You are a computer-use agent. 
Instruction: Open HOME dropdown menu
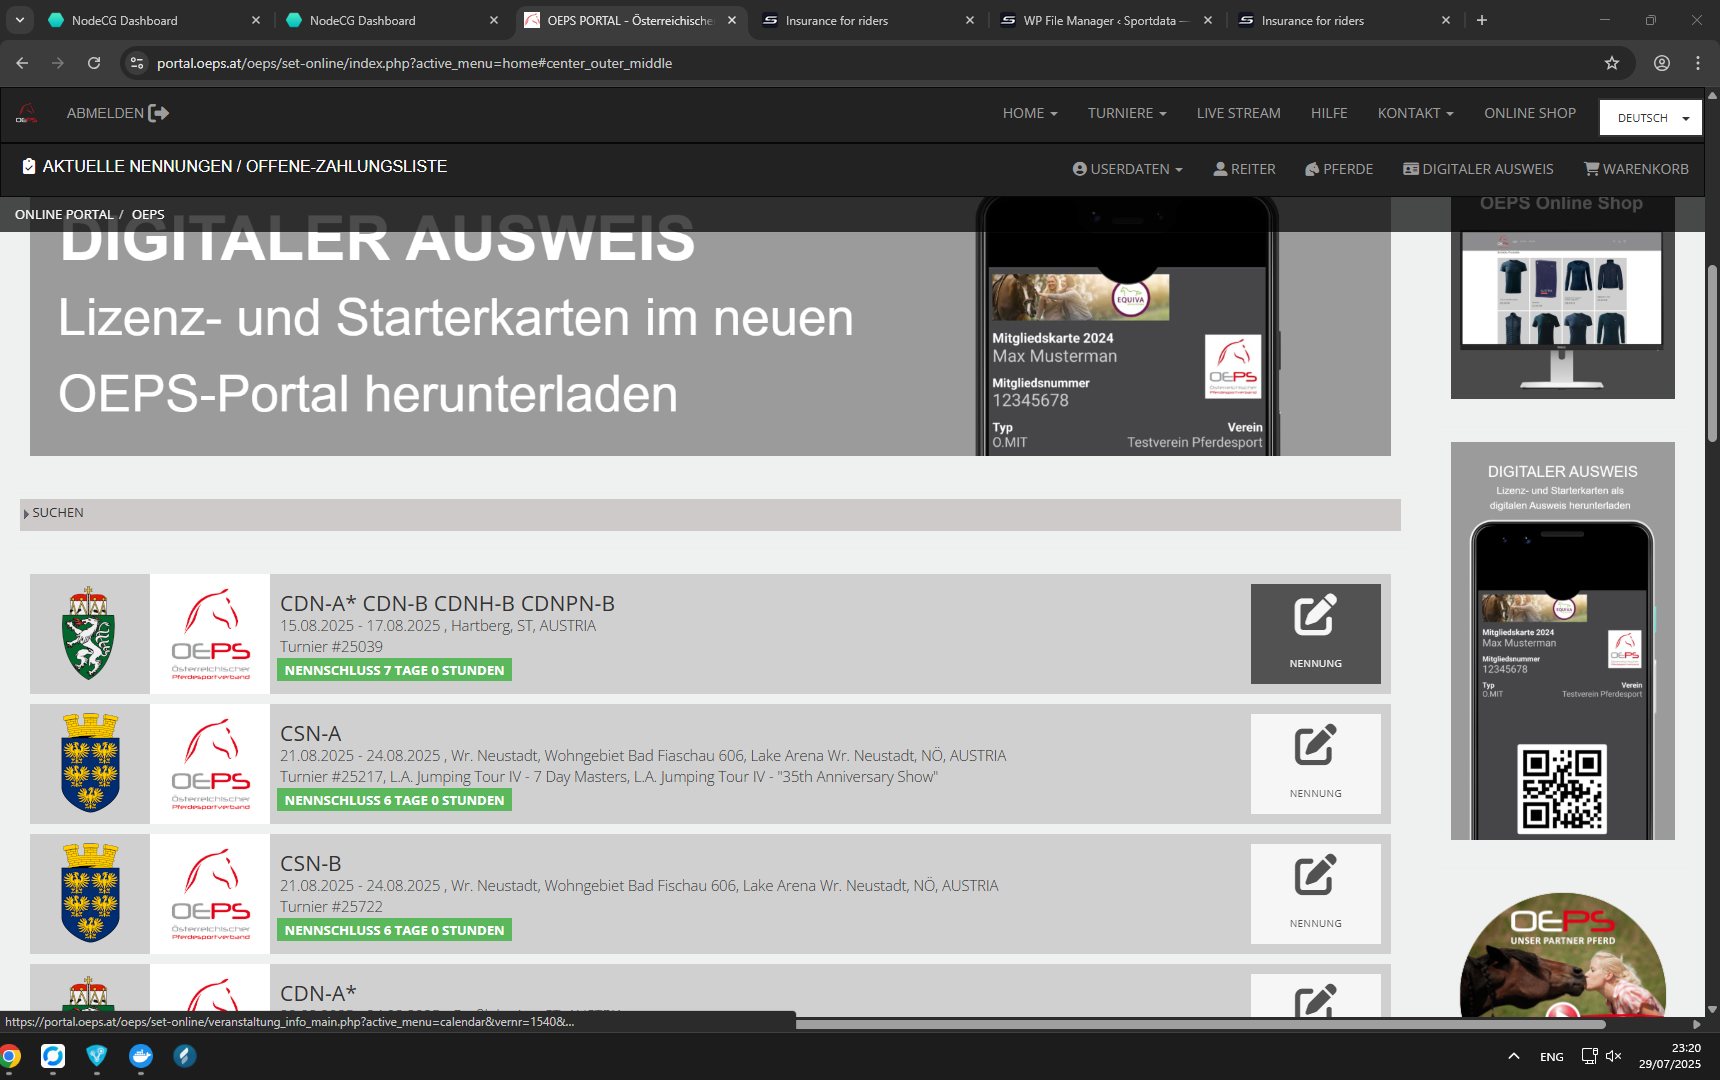(x=1030, y=113)
